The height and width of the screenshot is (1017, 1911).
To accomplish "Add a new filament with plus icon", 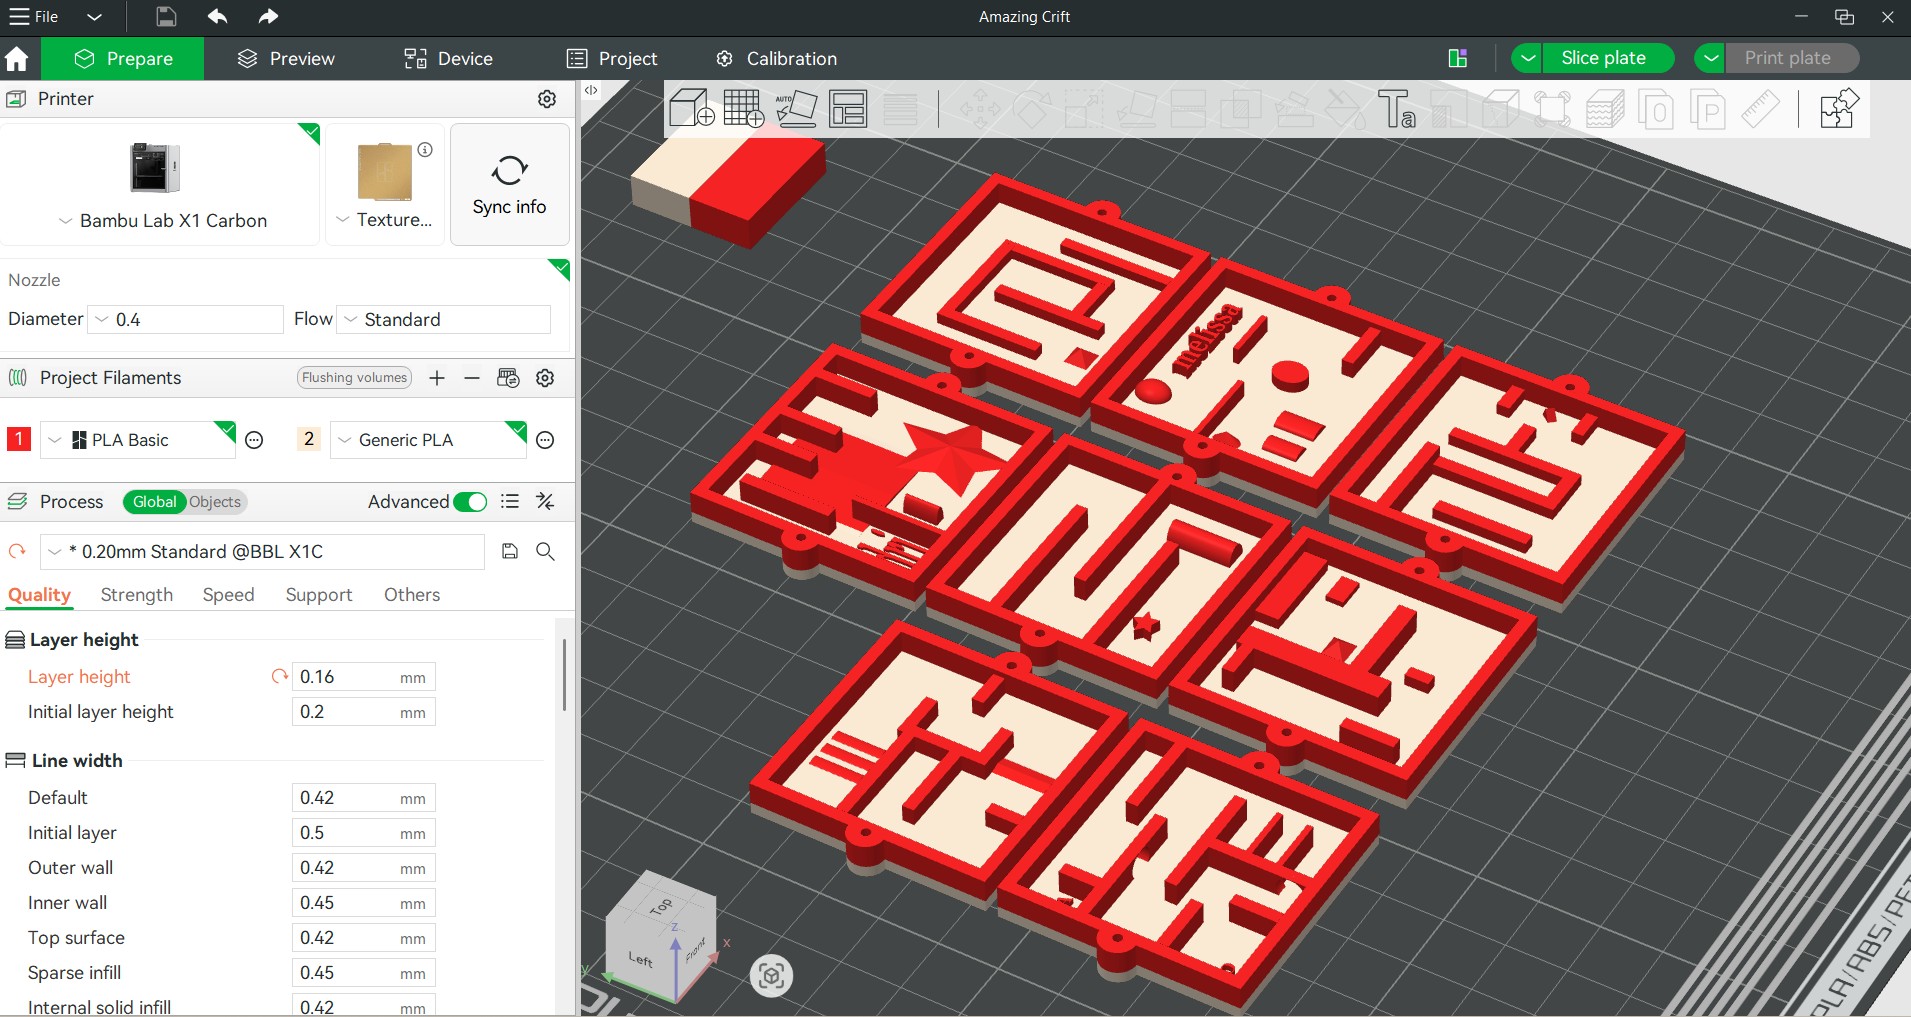I will pyautogui.click(x=437, y=378).
